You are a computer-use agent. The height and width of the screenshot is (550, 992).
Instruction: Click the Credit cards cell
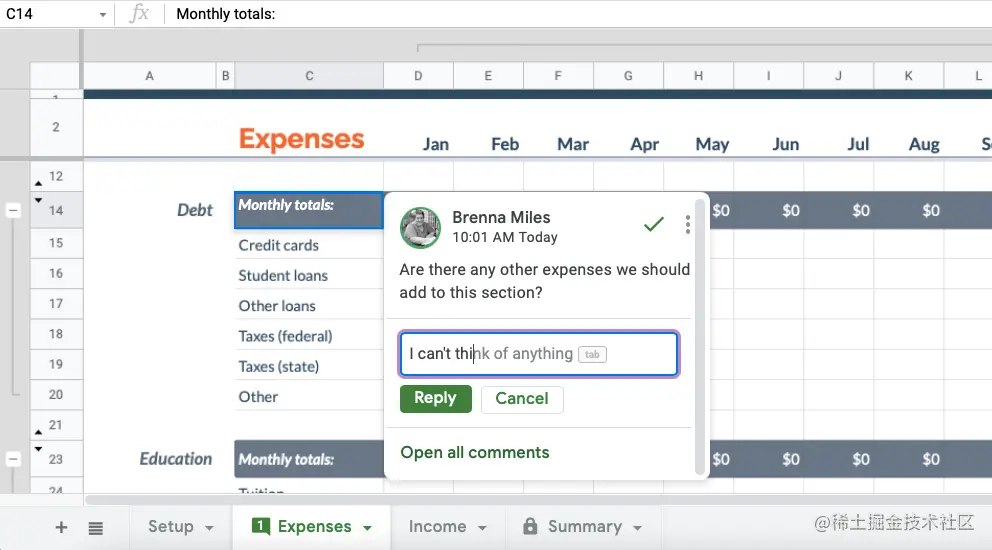(x=309, y=245)
